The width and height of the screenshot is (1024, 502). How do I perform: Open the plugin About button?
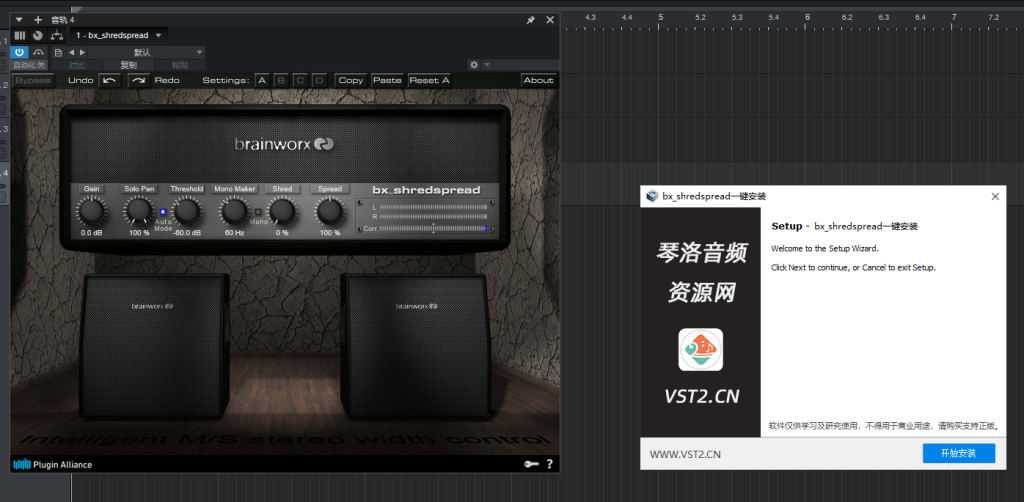tap(539, 80)
